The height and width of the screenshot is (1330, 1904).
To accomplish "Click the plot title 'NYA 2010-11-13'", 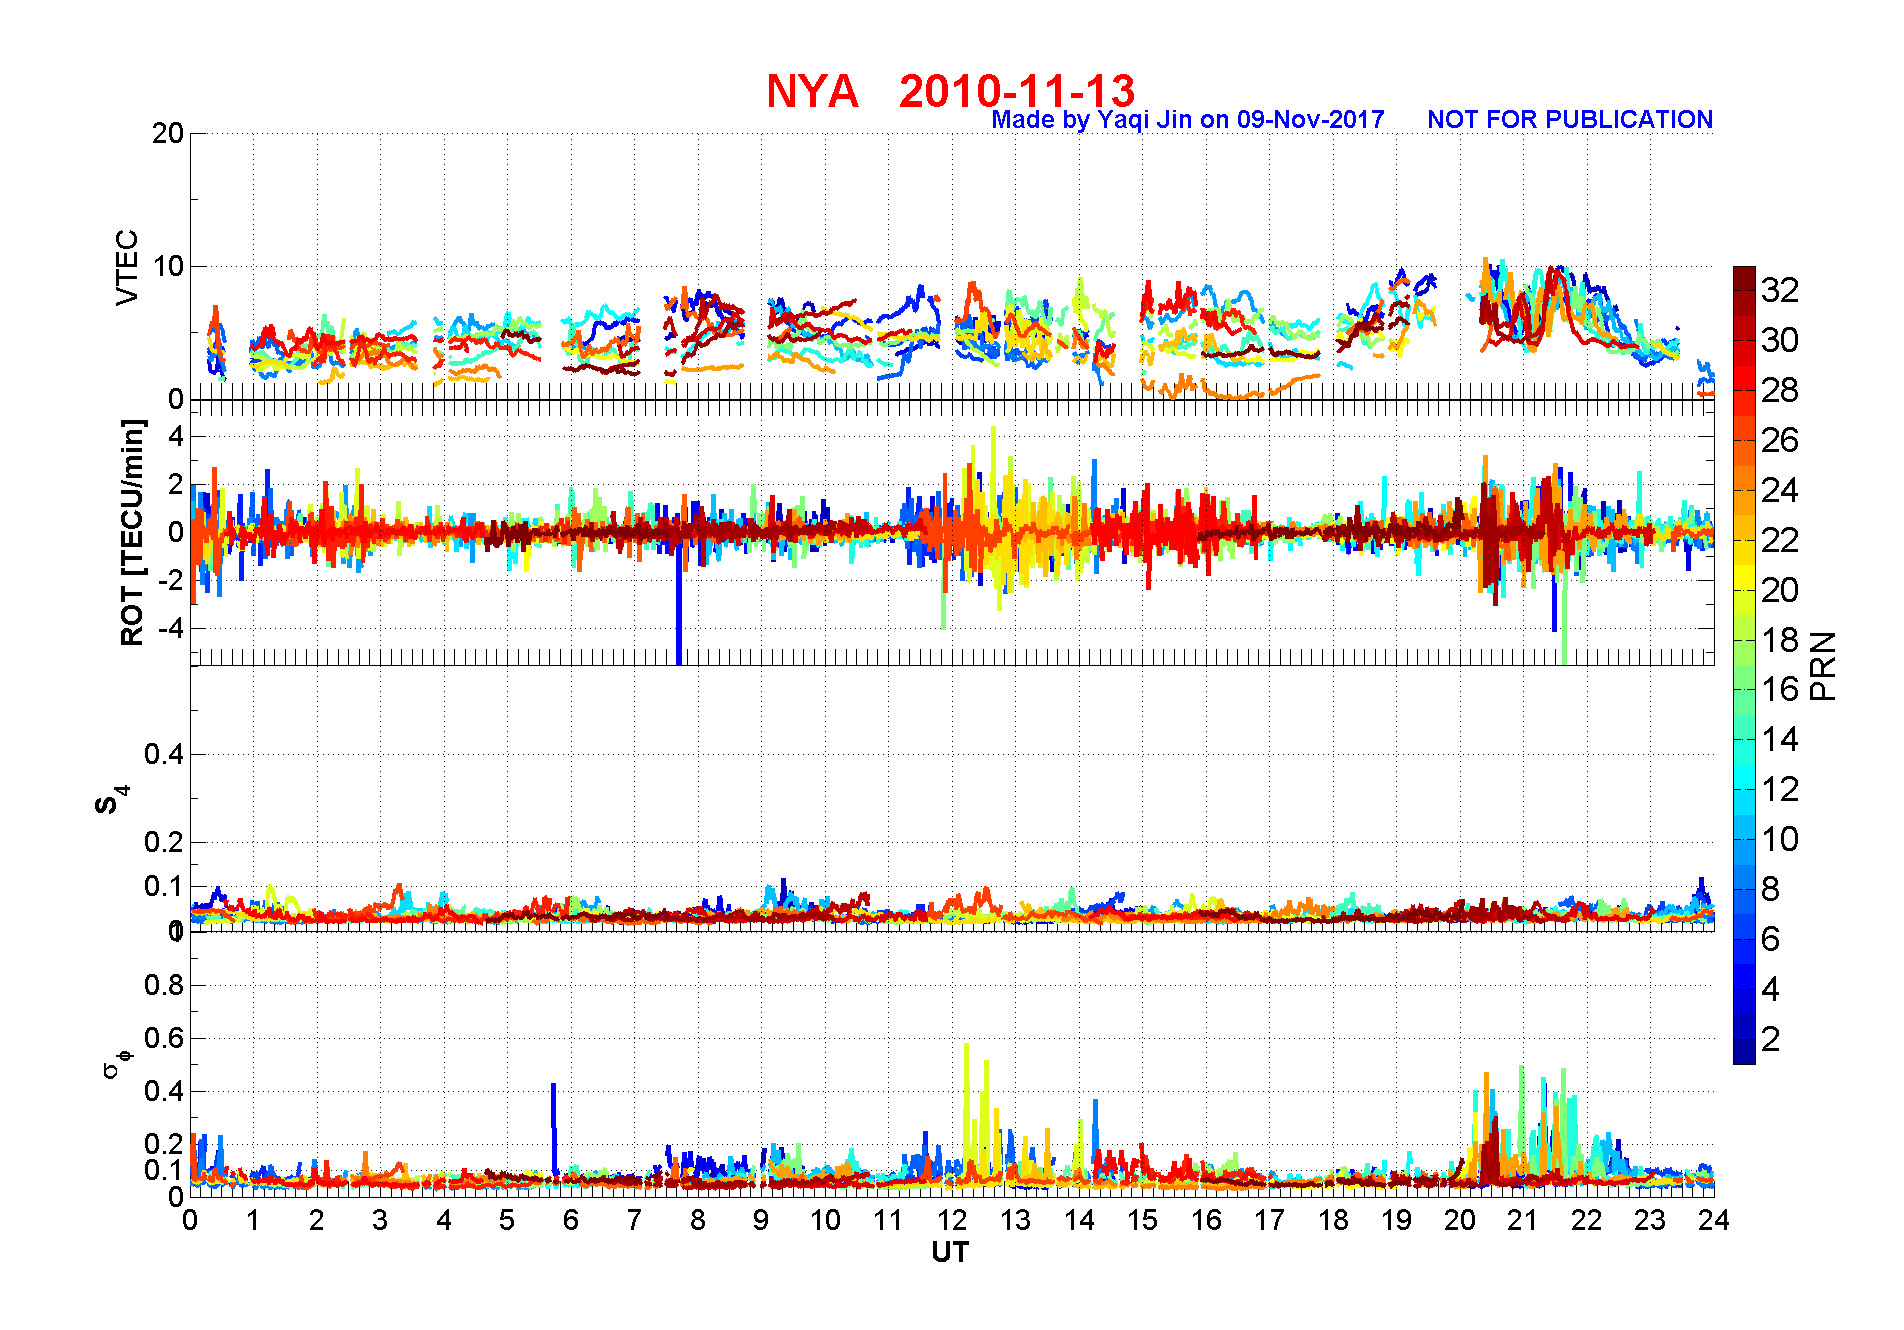I will [x=951, y=91].
